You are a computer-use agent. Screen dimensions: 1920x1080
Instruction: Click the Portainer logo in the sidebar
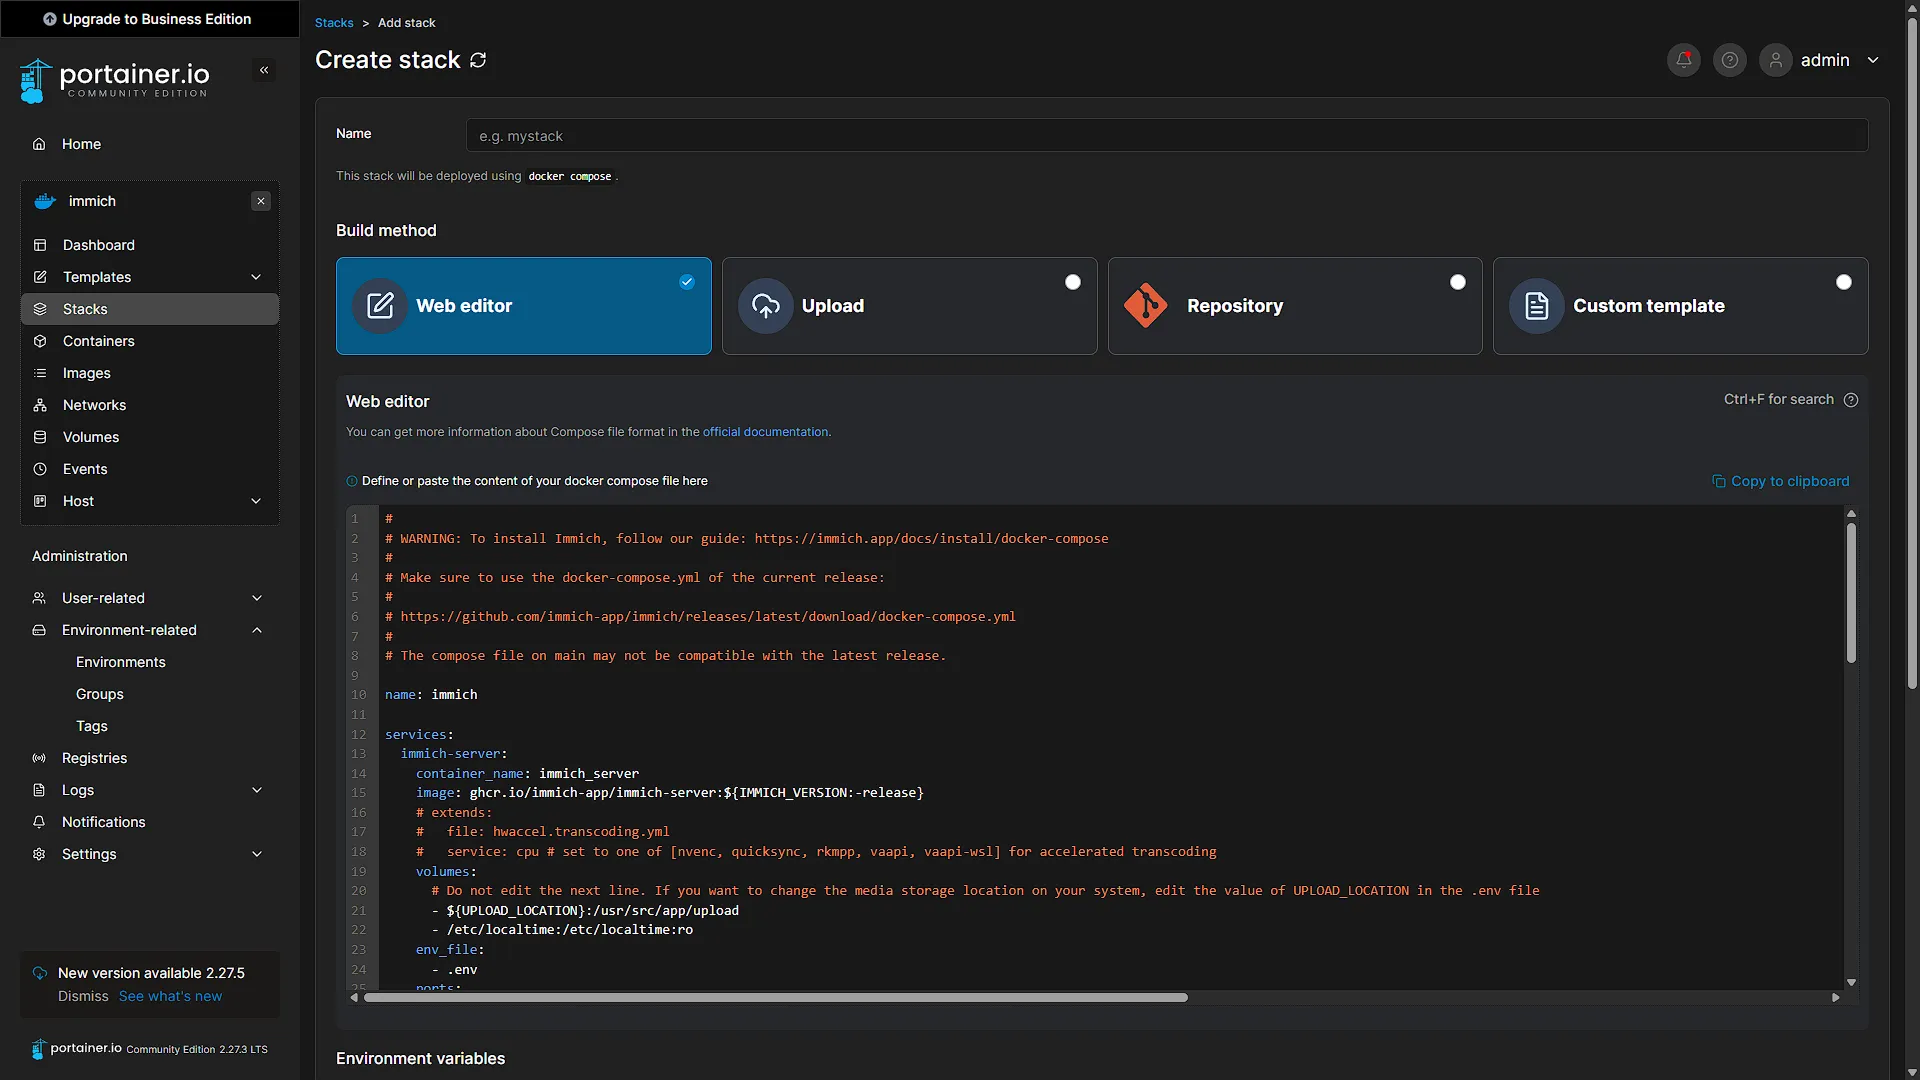tap(114, 80)
